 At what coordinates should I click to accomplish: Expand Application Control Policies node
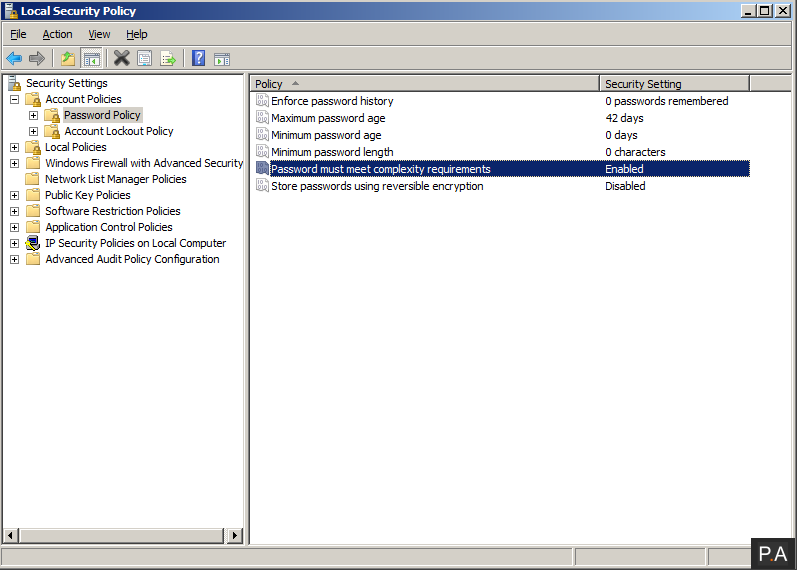(x=15, y=227)
